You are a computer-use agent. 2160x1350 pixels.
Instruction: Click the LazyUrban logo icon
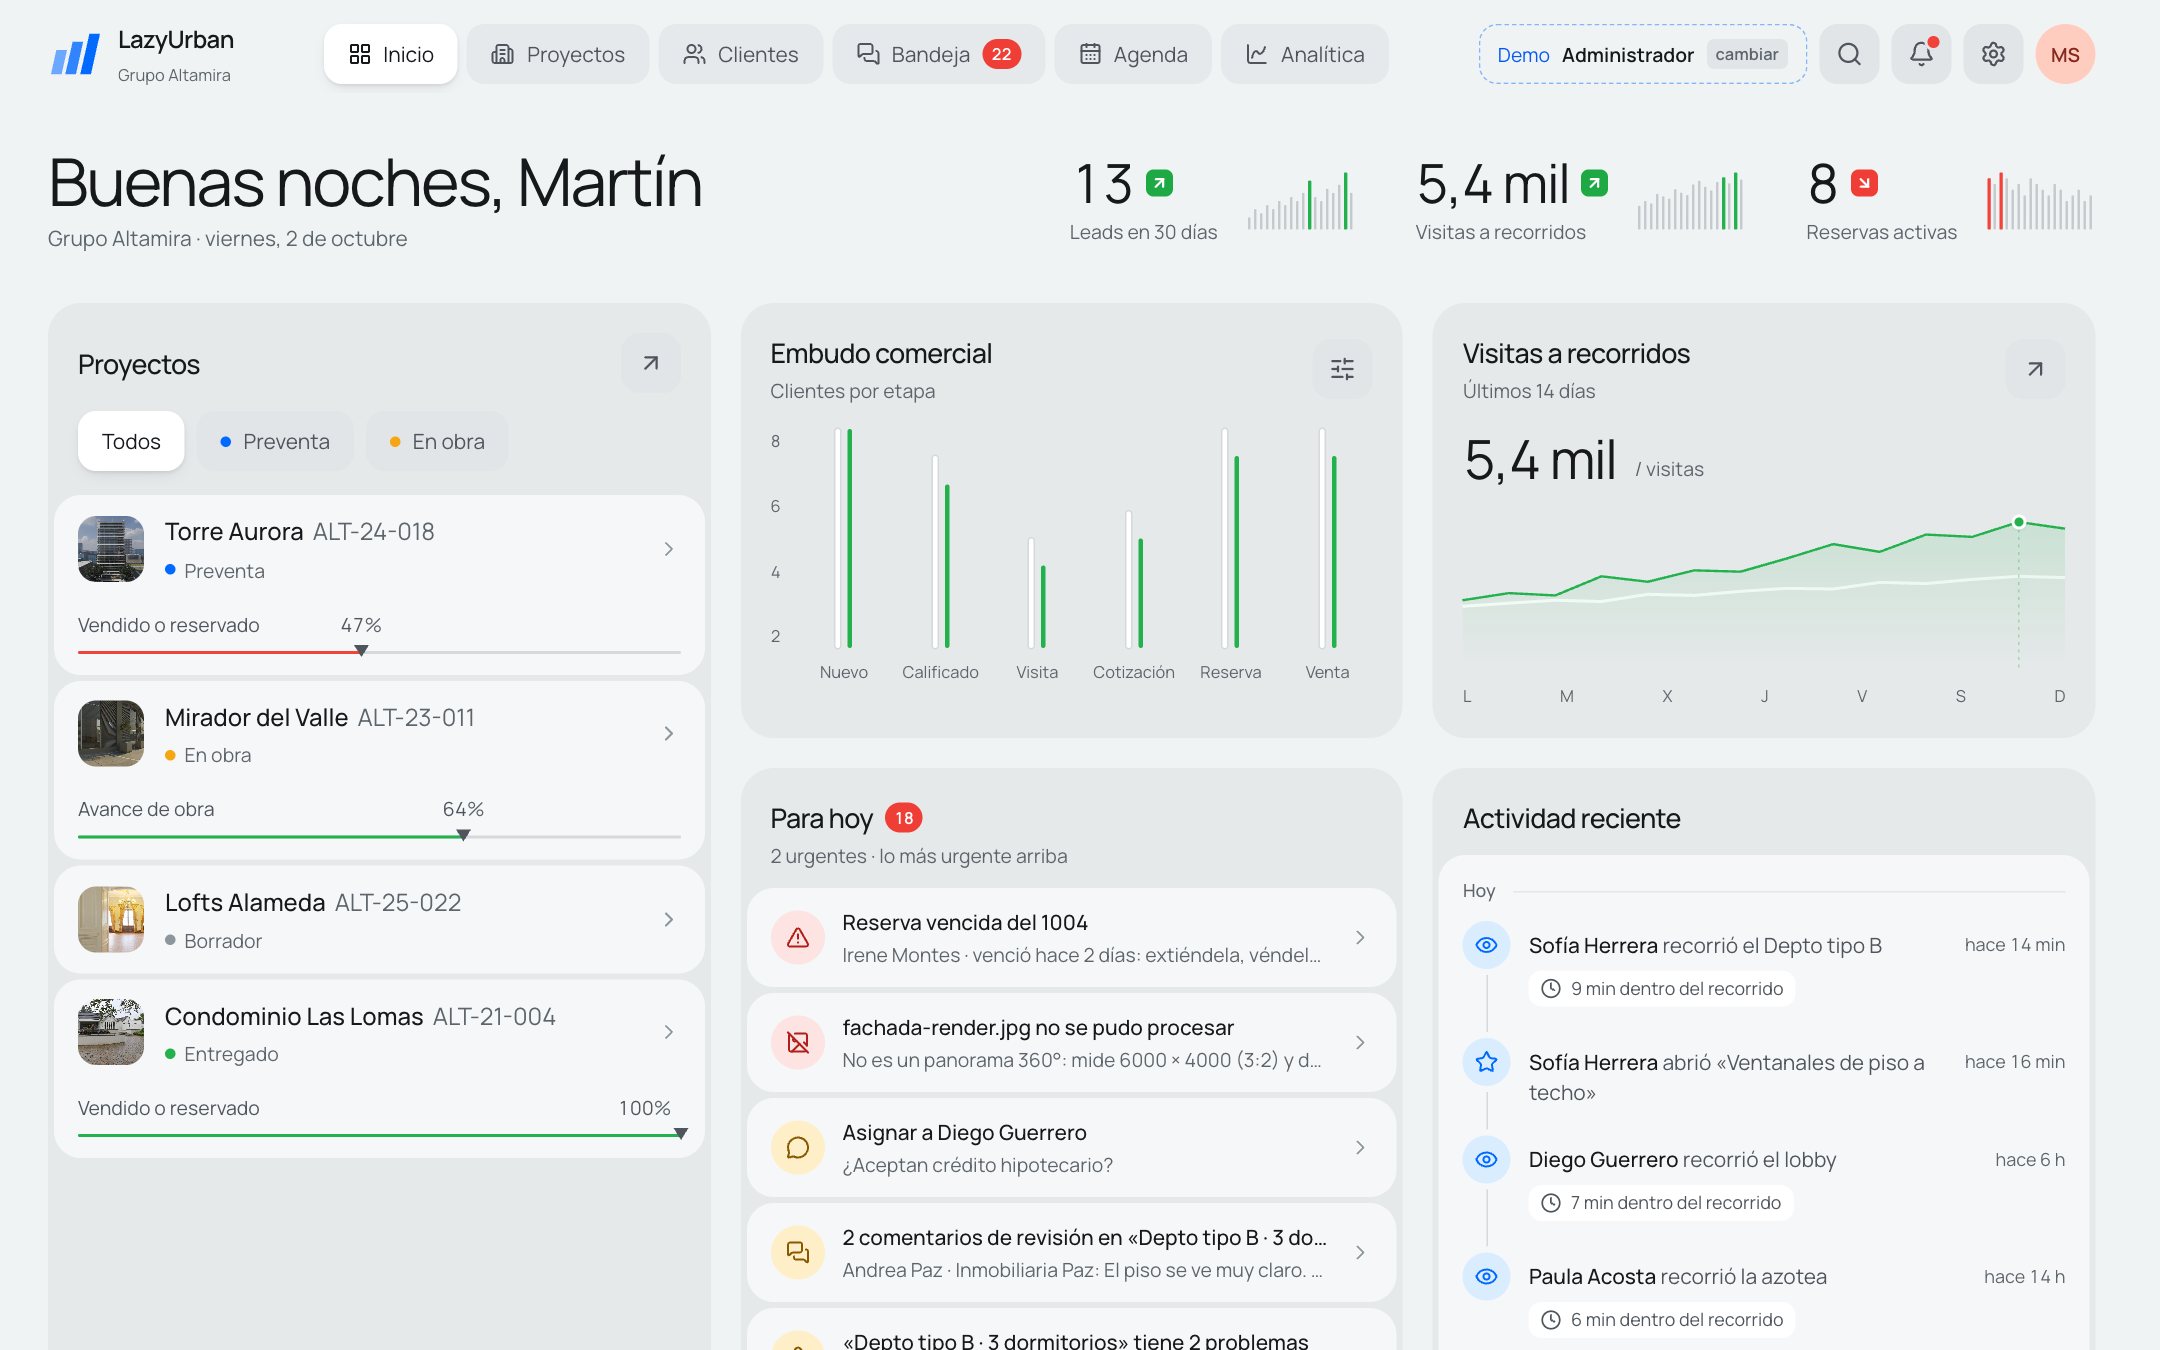[75, 54]
